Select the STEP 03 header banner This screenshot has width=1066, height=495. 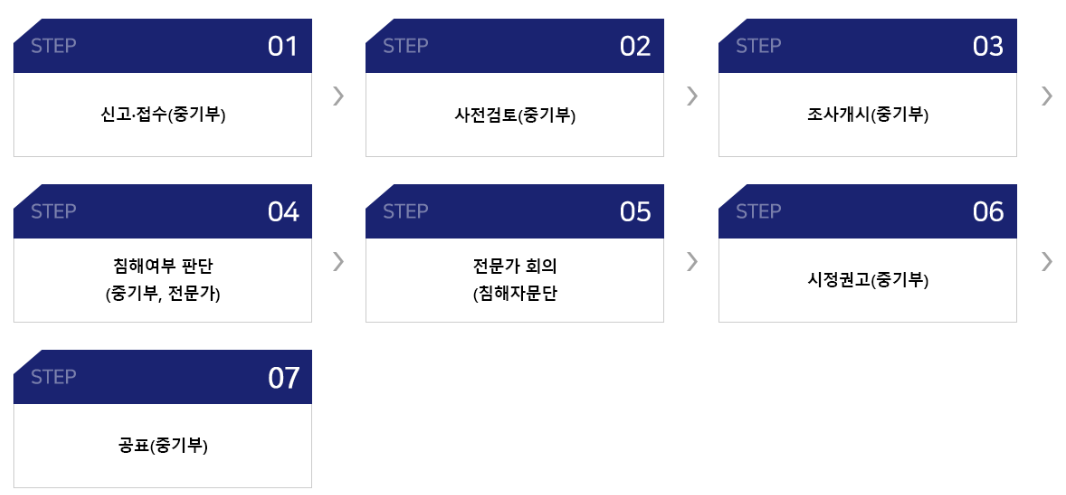click(x=867, y=46)
